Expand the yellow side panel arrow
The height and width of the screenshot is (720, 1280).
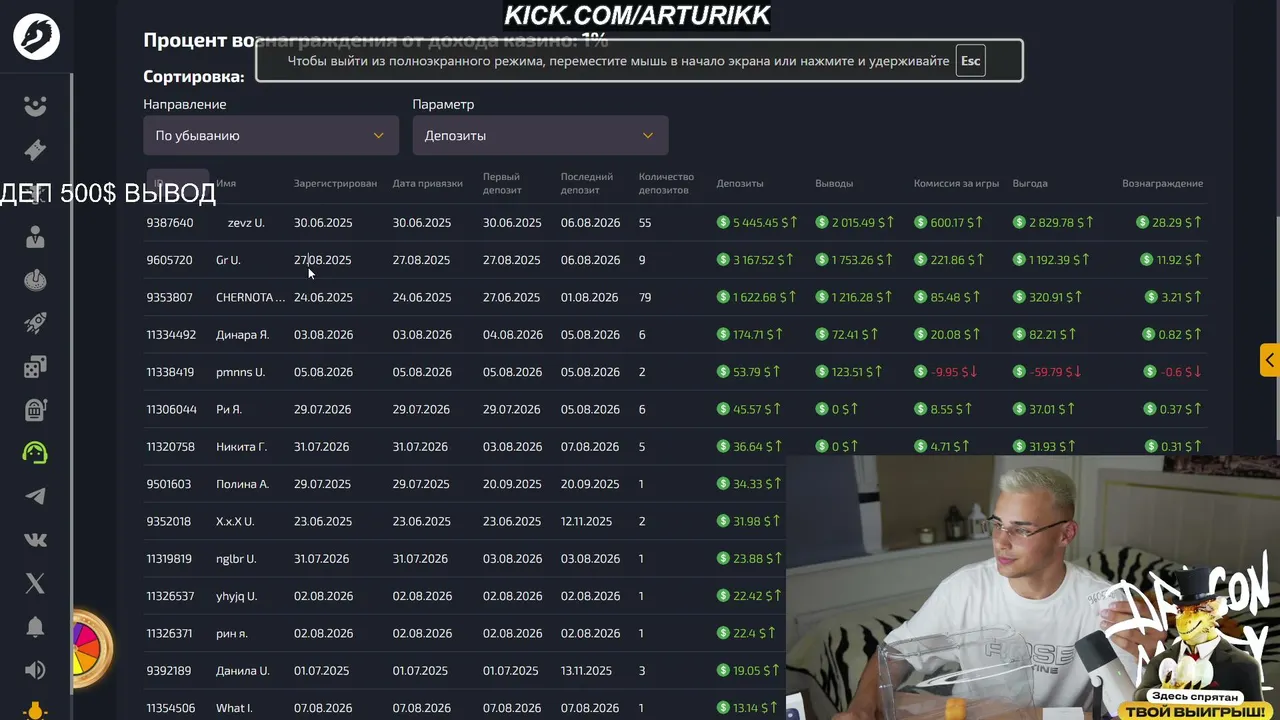[1269, 360]
